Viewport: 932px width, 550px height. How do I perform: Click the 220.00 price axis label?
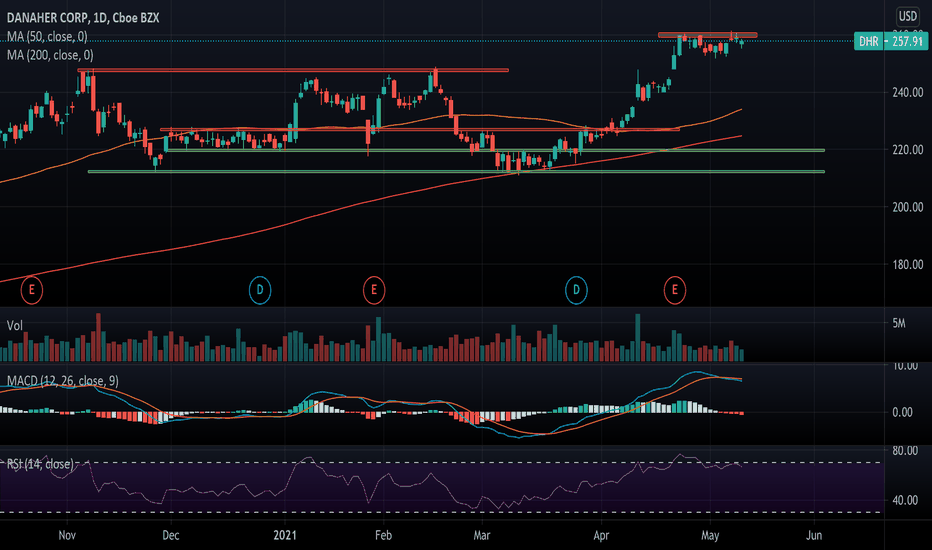coord(908,150)
